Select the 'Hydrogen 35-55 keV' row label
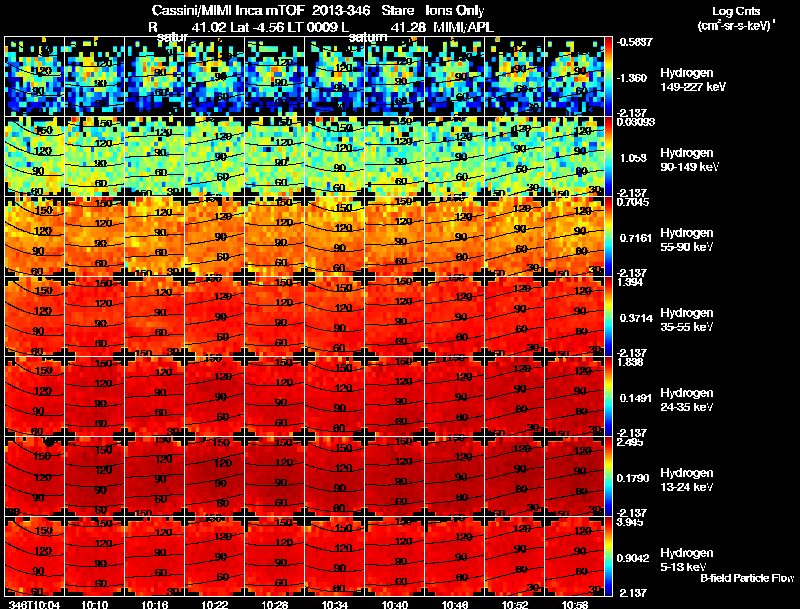 [687, 320]
